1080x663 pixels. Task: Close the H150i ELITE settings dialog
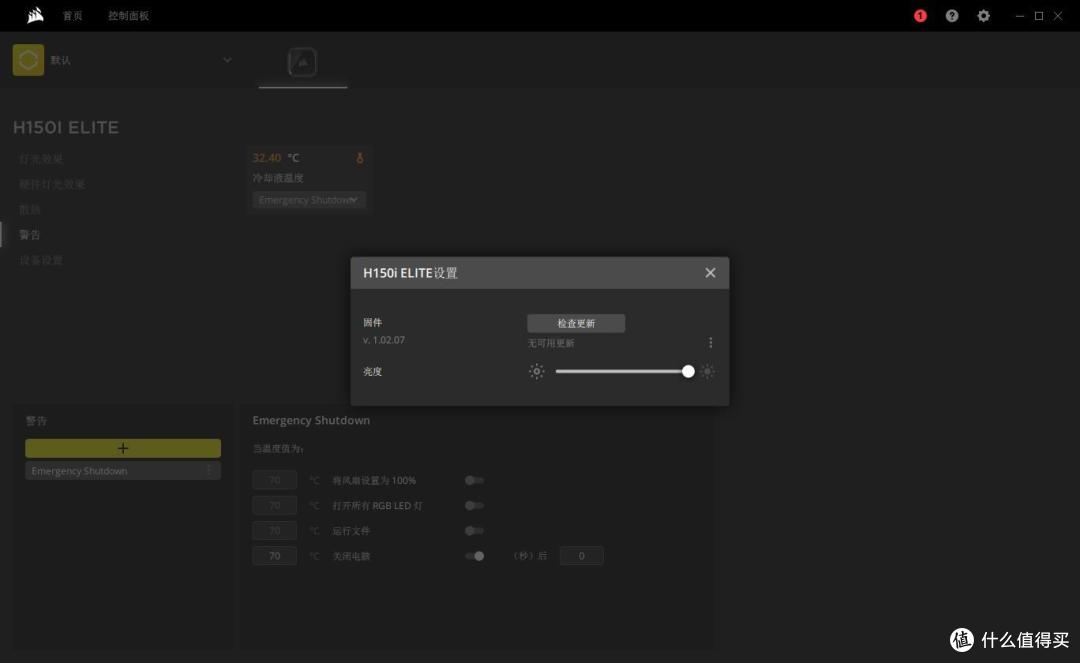(710, 273)
